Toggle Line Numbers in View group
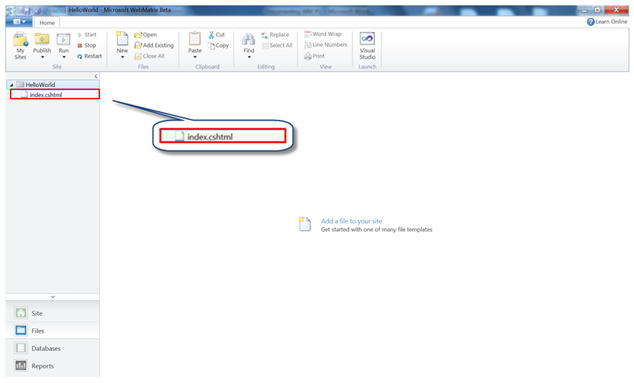The image size is (634, 383). pyautogui.click(x=325, y=45)
